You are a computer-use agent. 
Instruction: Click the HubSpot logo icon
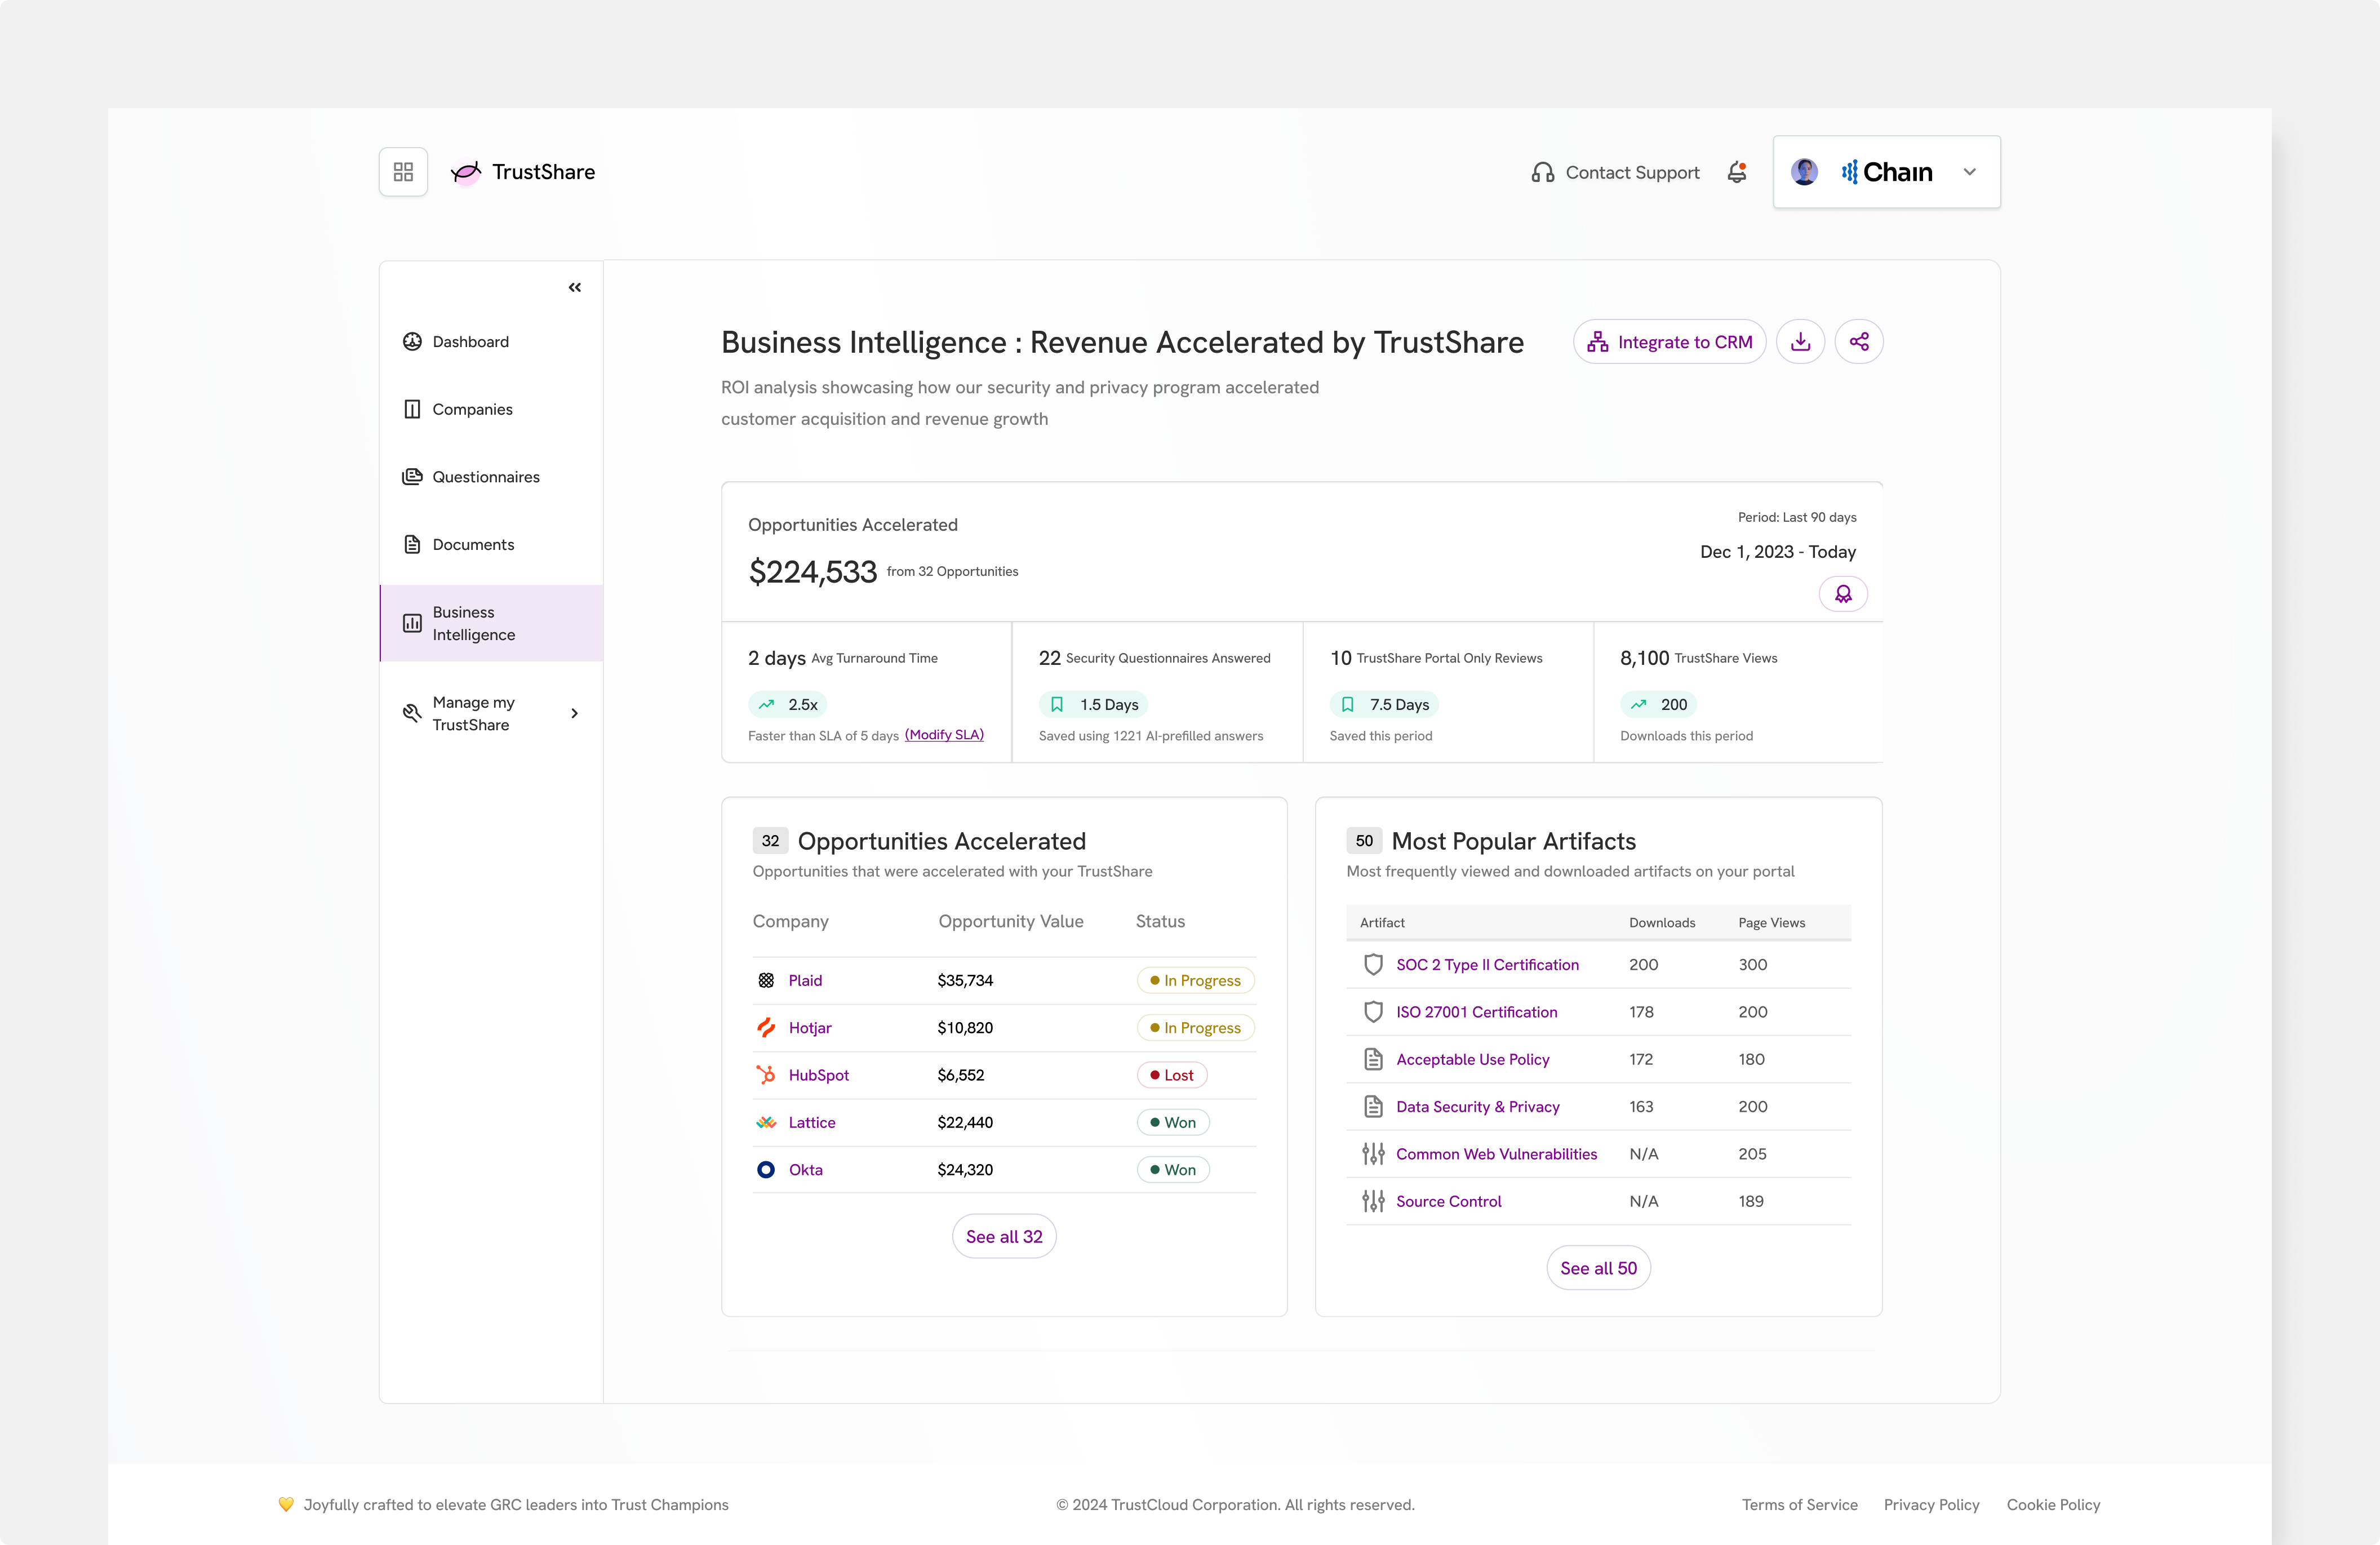tap(766, 1075)
